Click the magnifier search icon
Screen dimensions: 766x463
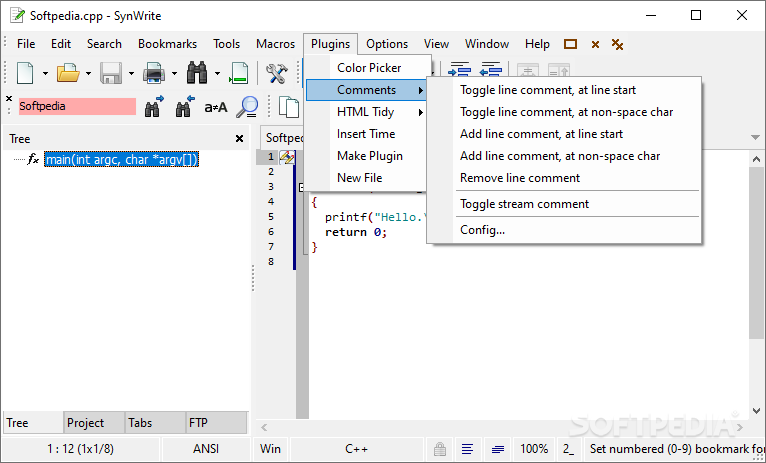(247, 106)
